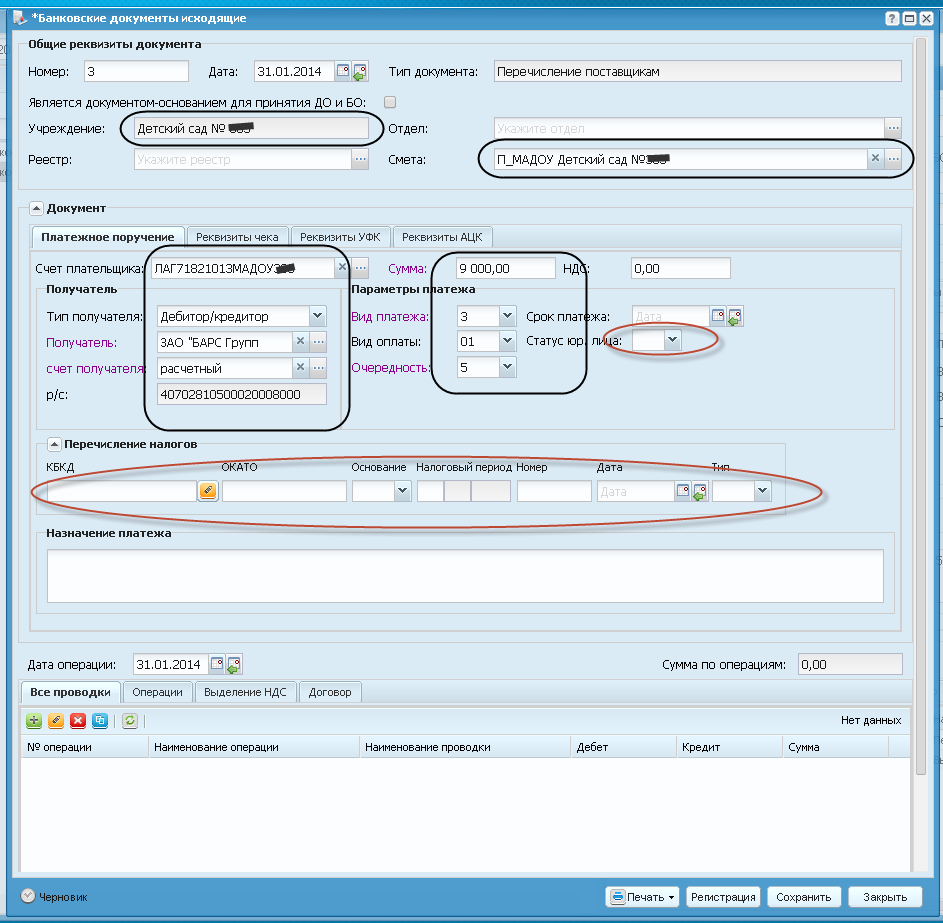Click the orange edit icon next to КБКД field
943x923 pixels.
[208, 491]
